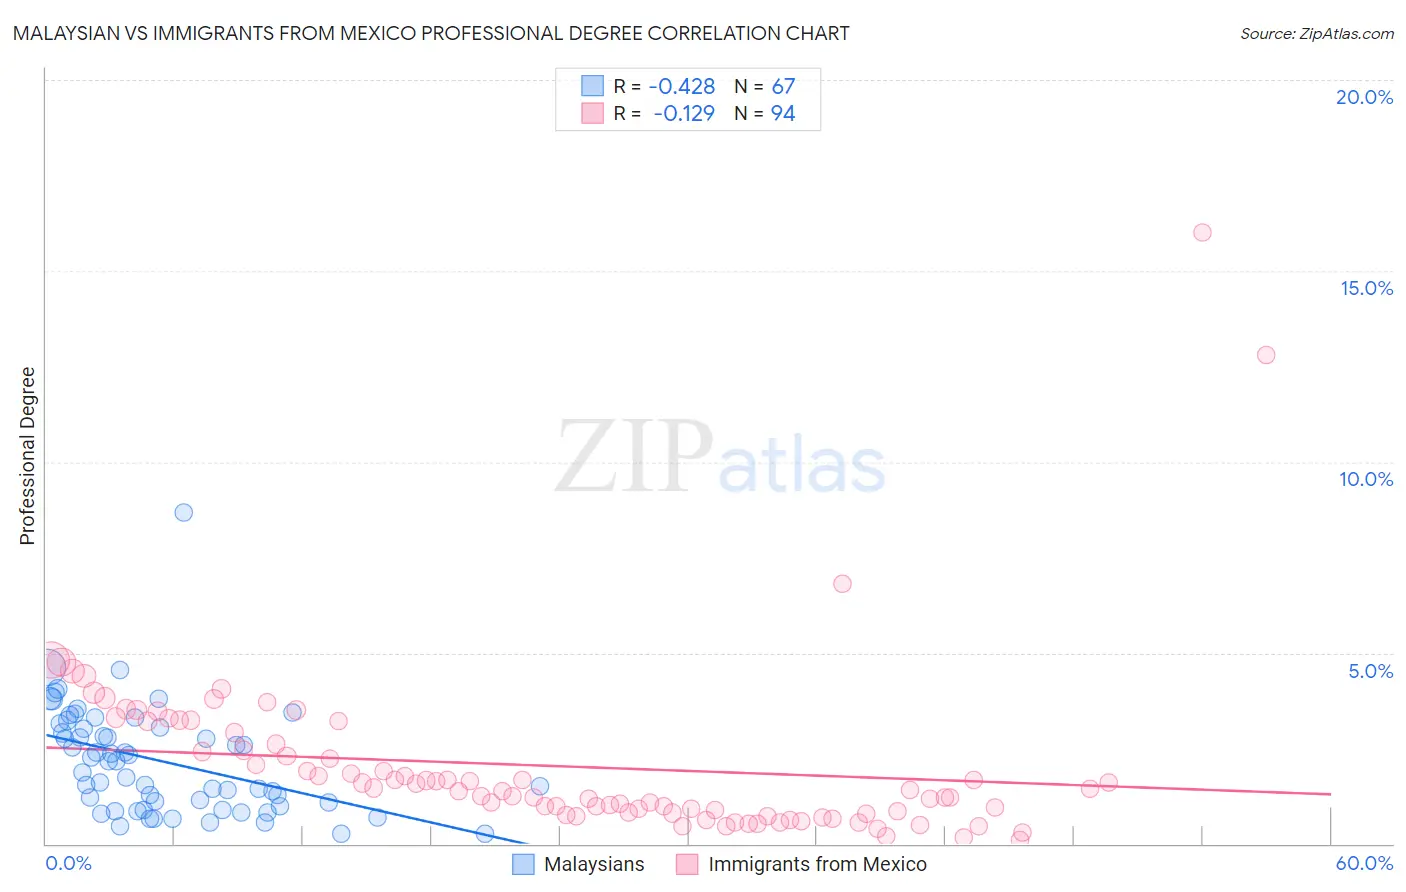Click the pink Immigrants from Mexico legend swatch
The width and height of the screenshot is (1406, 892).
pyautogui.click(x=687, y=864)
